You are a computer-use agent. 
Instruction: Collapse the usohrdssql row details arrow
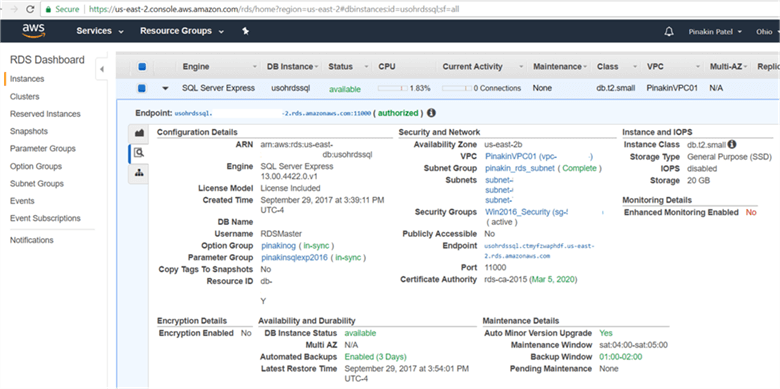point(166,88)
